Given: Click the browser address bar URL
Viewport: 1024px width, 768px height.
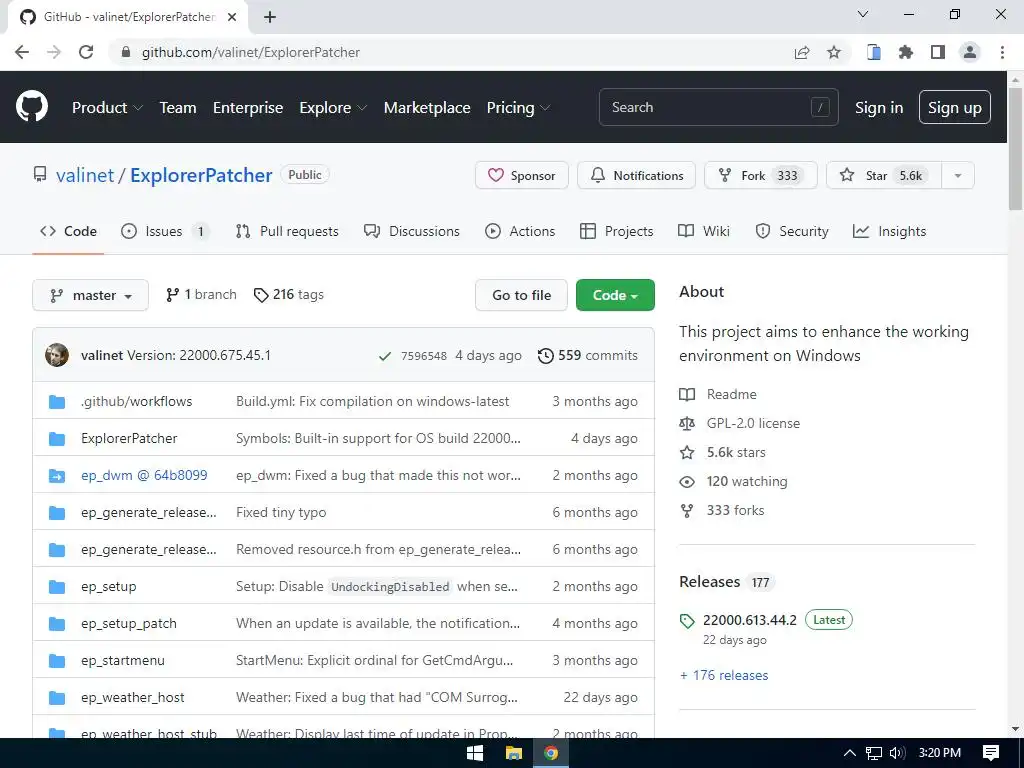Looking at the screenshot, I should [251, 52].
